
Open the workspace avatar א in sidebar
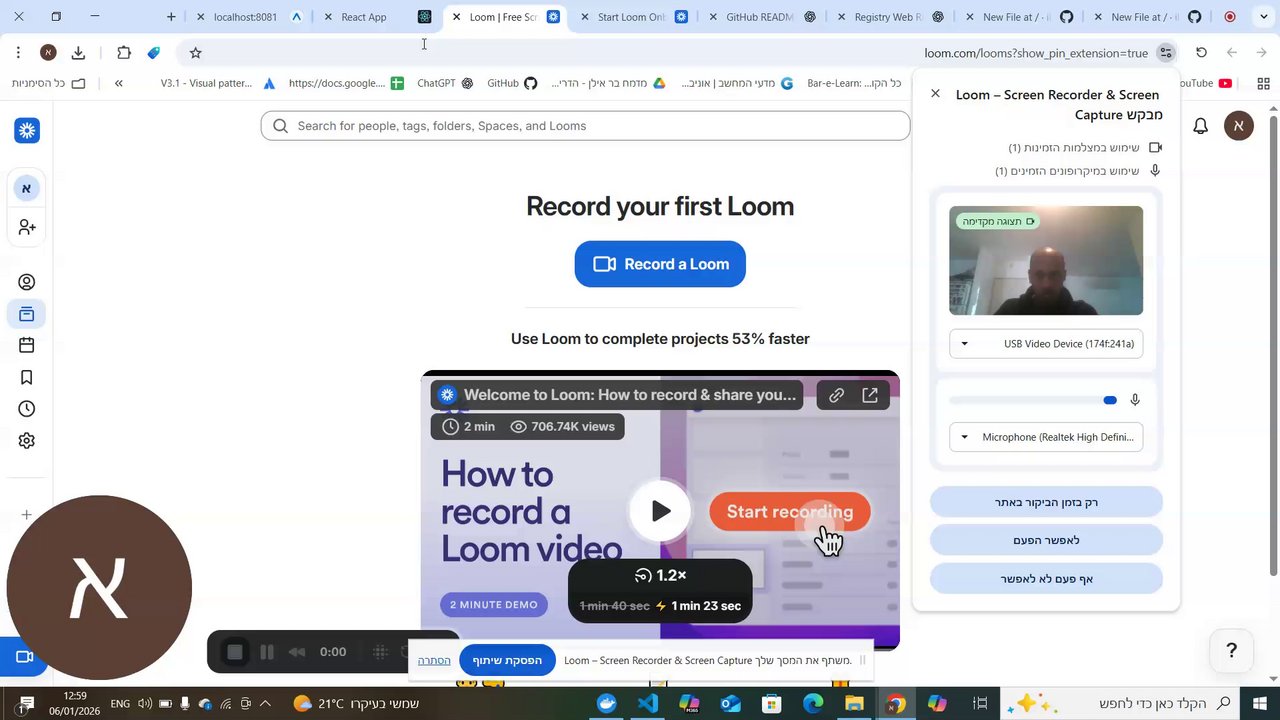pyautogui.click(x=27, y=188)
